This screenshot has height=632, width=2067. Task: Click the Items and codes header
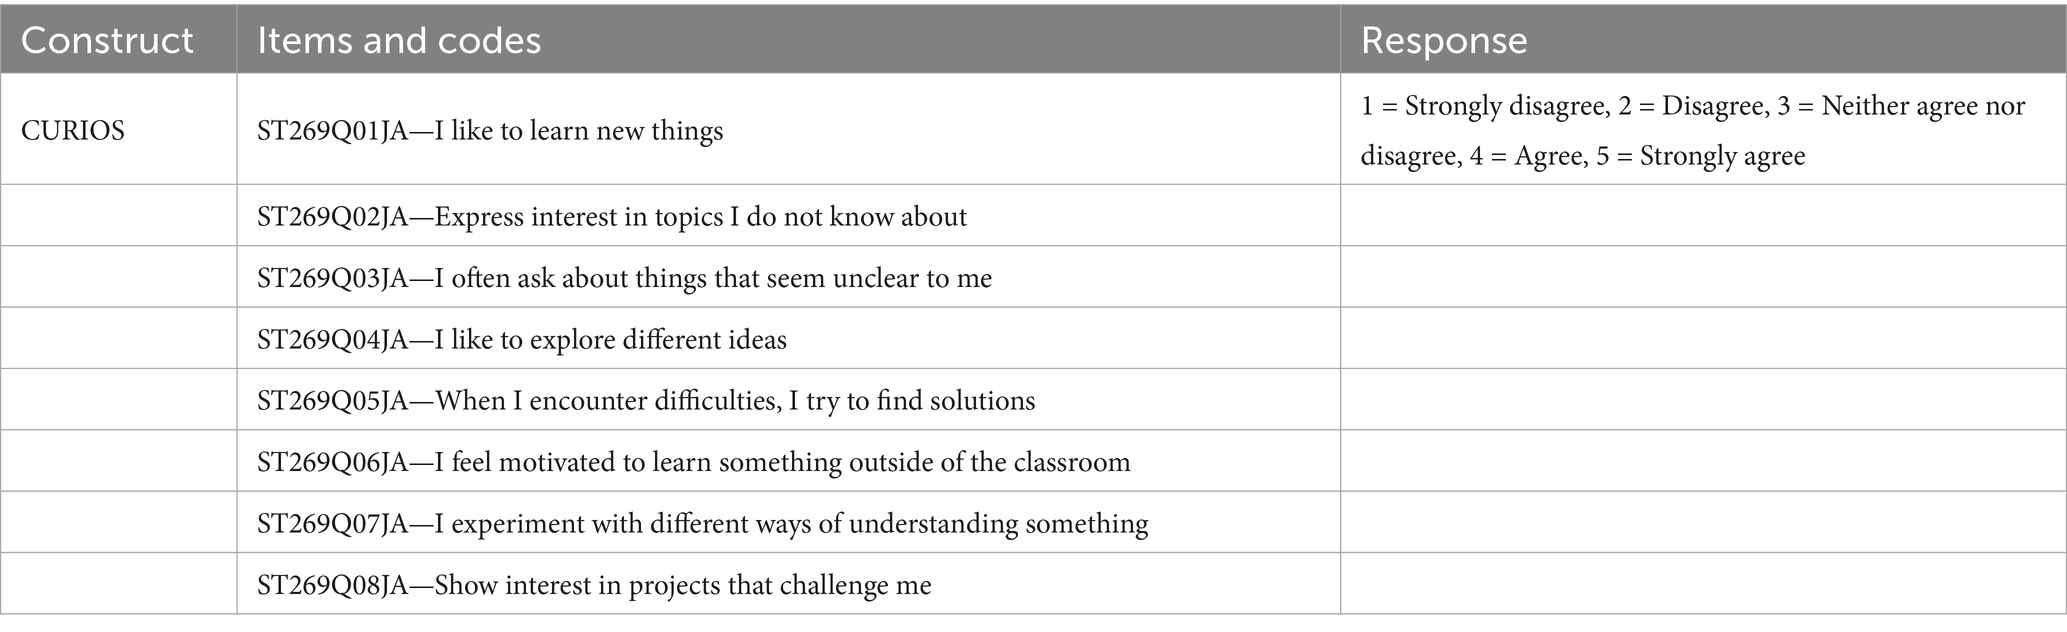click(x=399, y=41)
